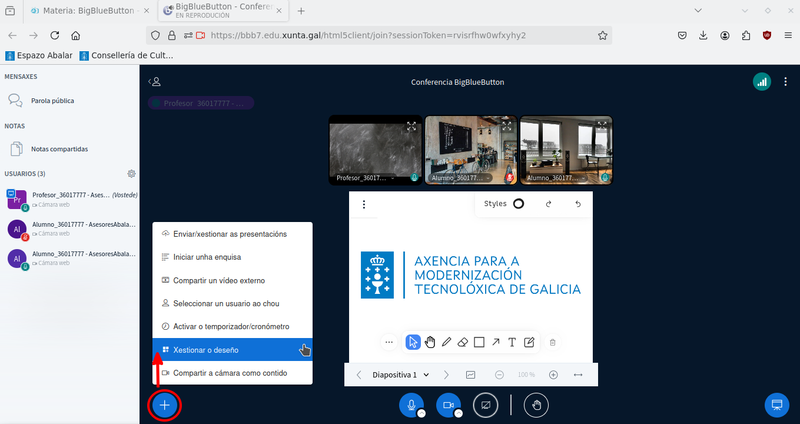Click the first webcam thumbnail of Profesor
This screenshot has height=424, width=800.
tap(374, 150)
